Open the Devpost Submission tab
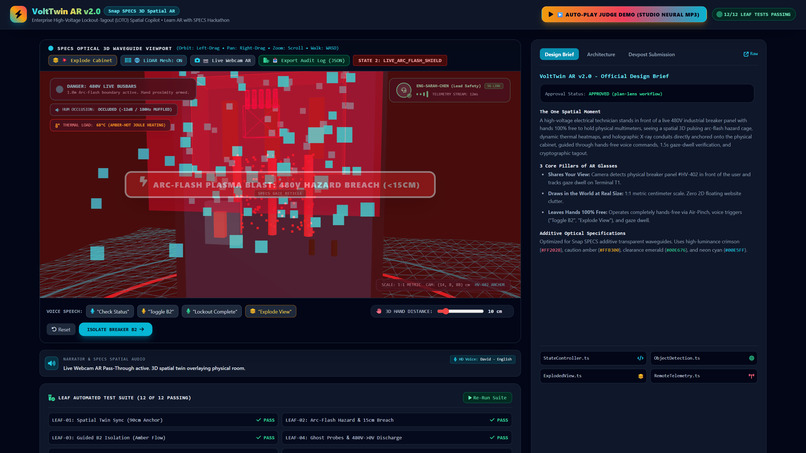Image resolution: width=806 pixels, height=453 pixels. coord(651,55)
